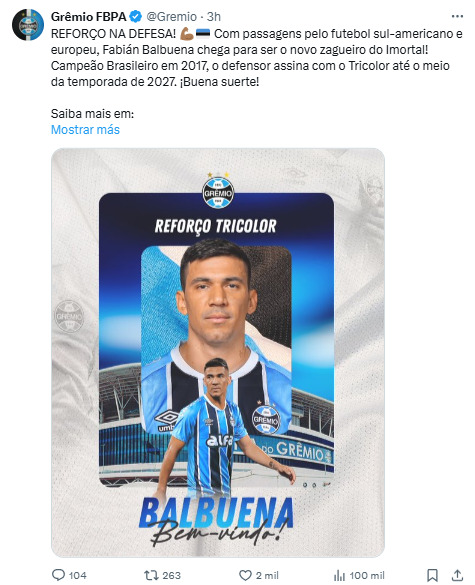Click the 100 mil views count
This screenshot has width=475, height=585.
(x=367, y=575)
